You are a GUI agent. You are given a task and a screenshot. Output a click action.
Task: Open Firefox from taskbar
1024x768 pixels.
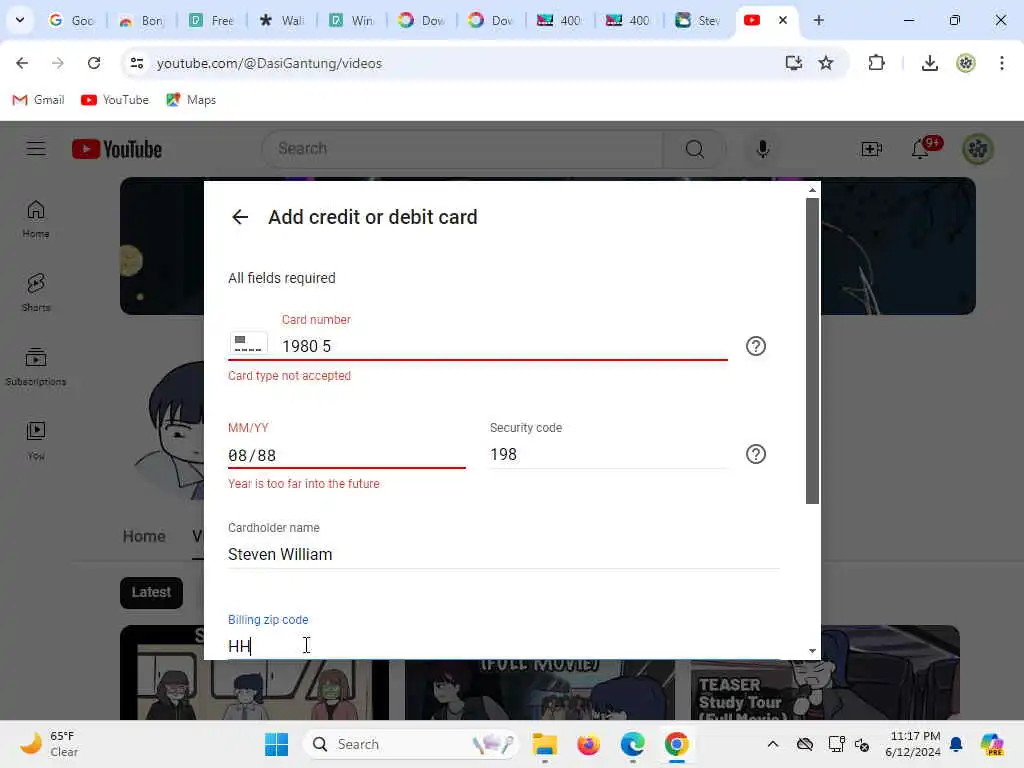tap(588, 744)
